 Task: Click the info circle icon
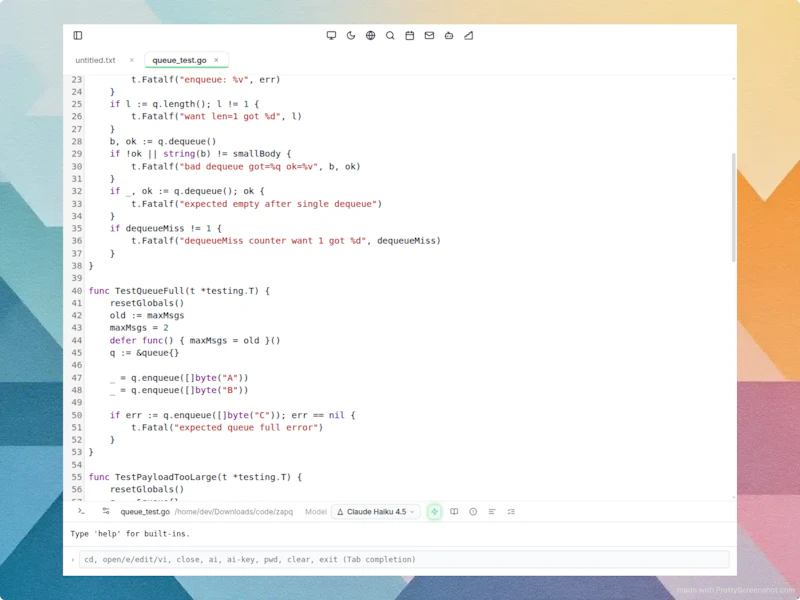(x=473, y=511)
